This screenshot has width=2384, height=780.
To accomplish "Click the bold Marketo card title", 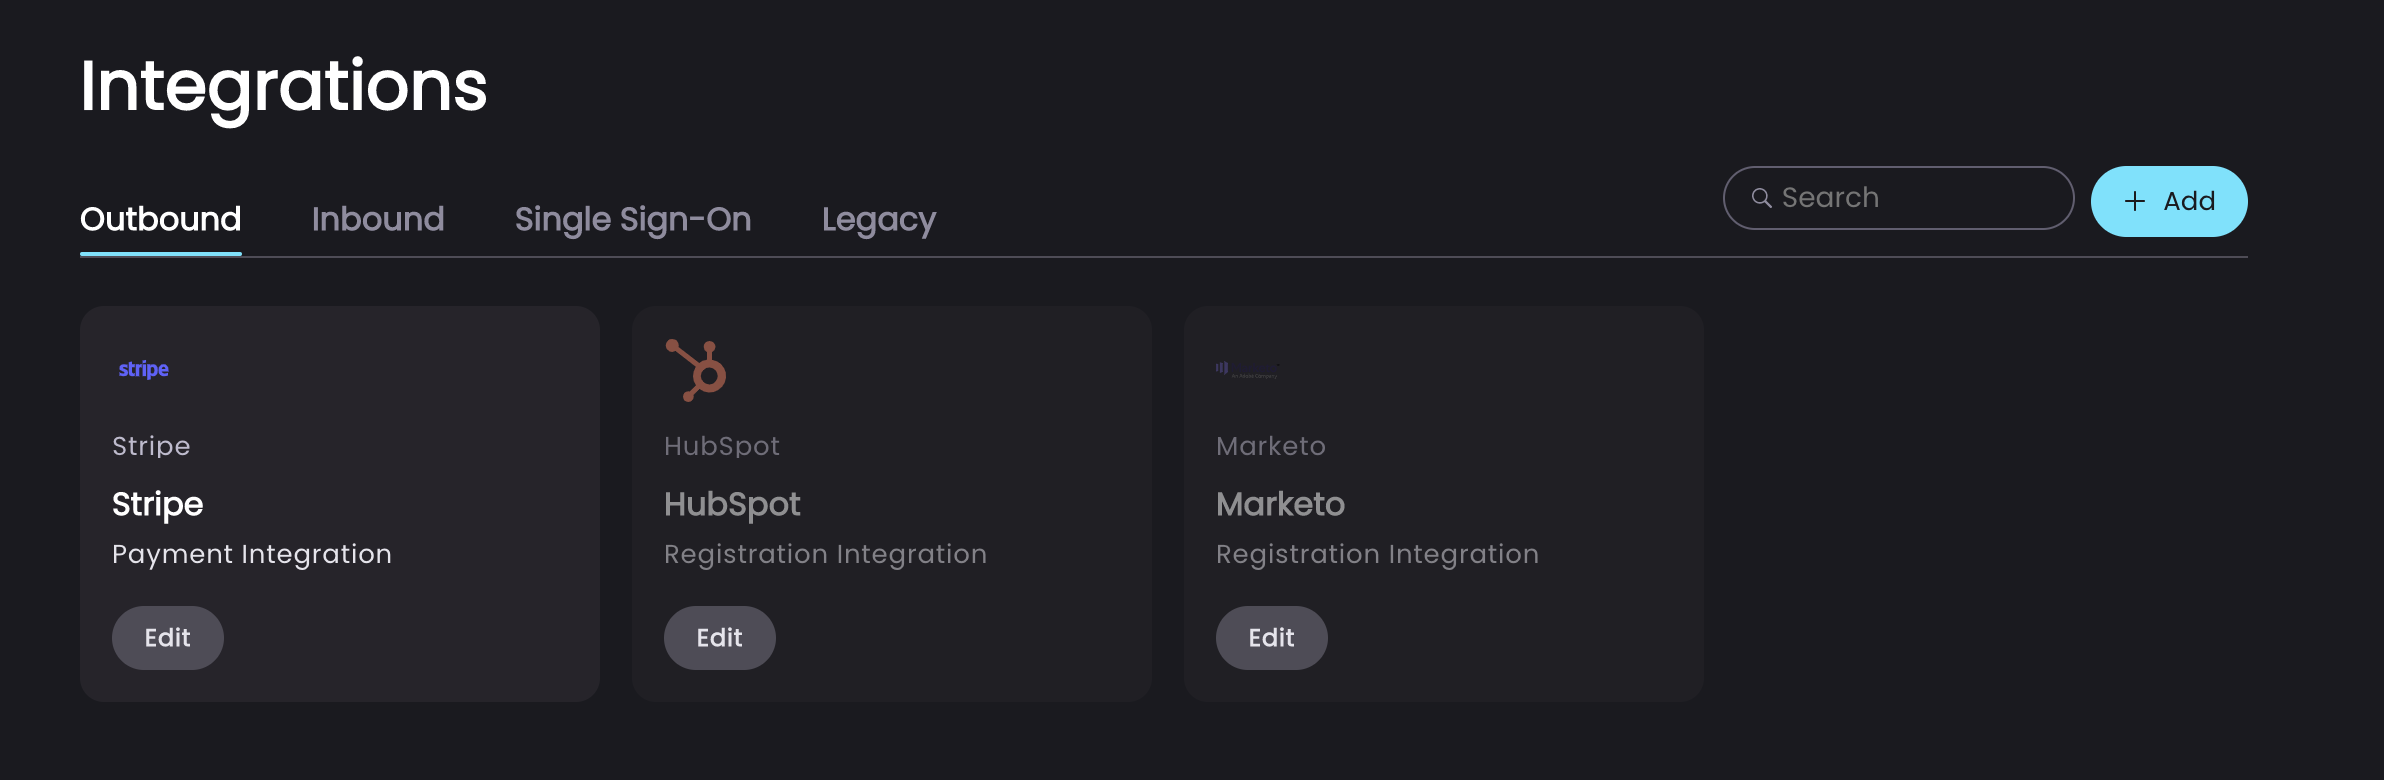I will [1280, 504].
